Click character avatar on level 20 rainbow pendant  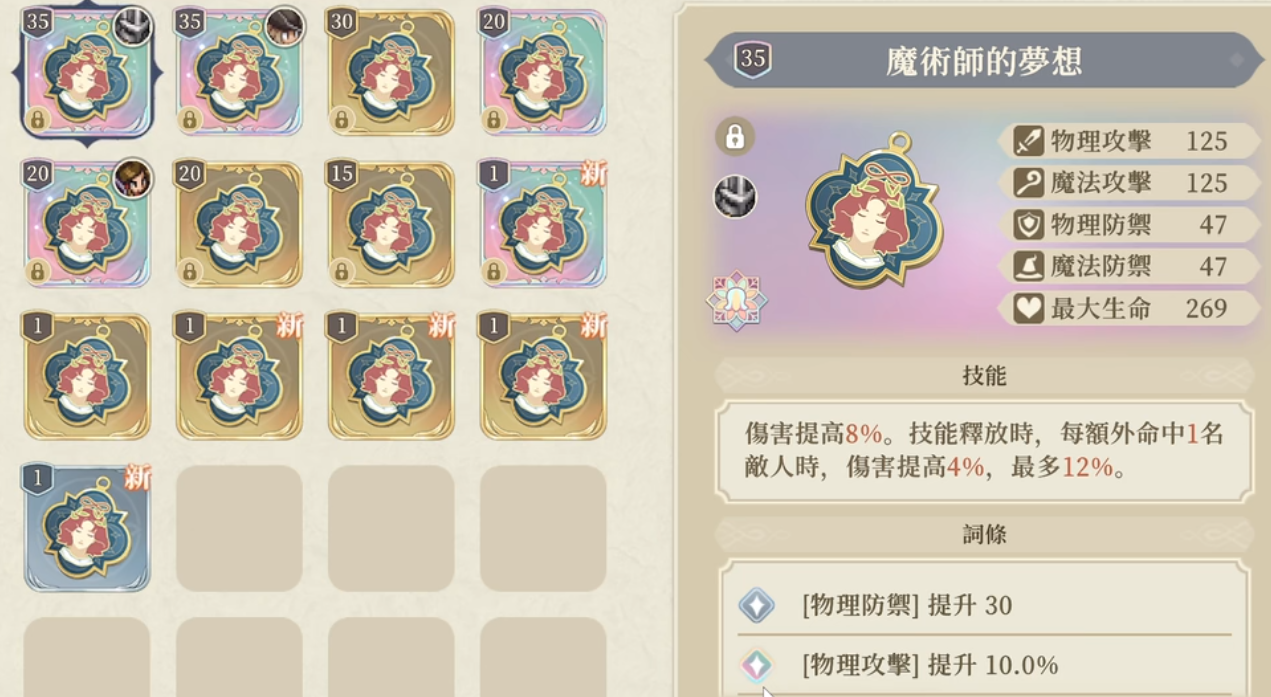click(133, 178)
